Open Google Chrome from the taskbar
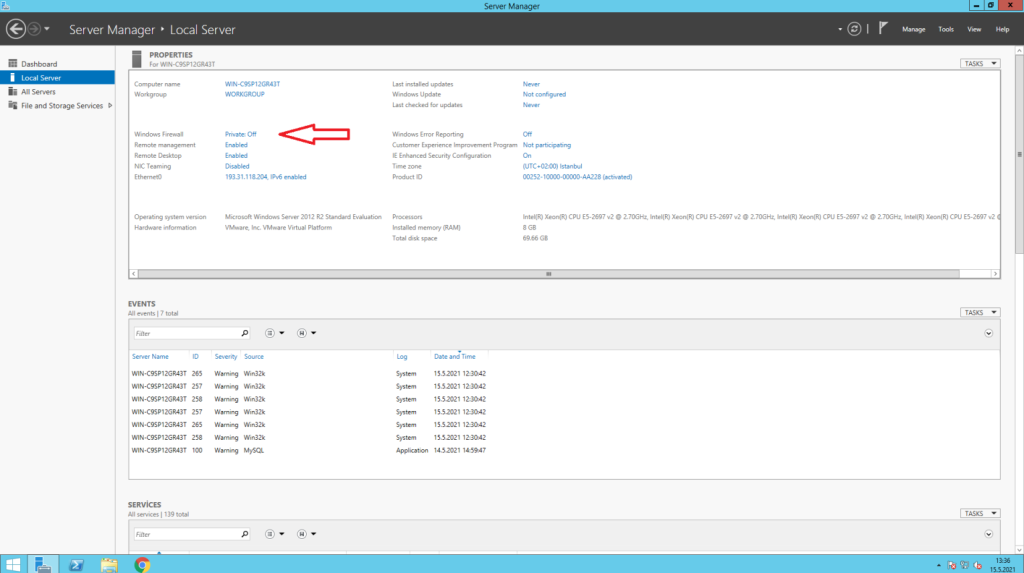Screen dimensions: 1024x573 coord(142,565)
